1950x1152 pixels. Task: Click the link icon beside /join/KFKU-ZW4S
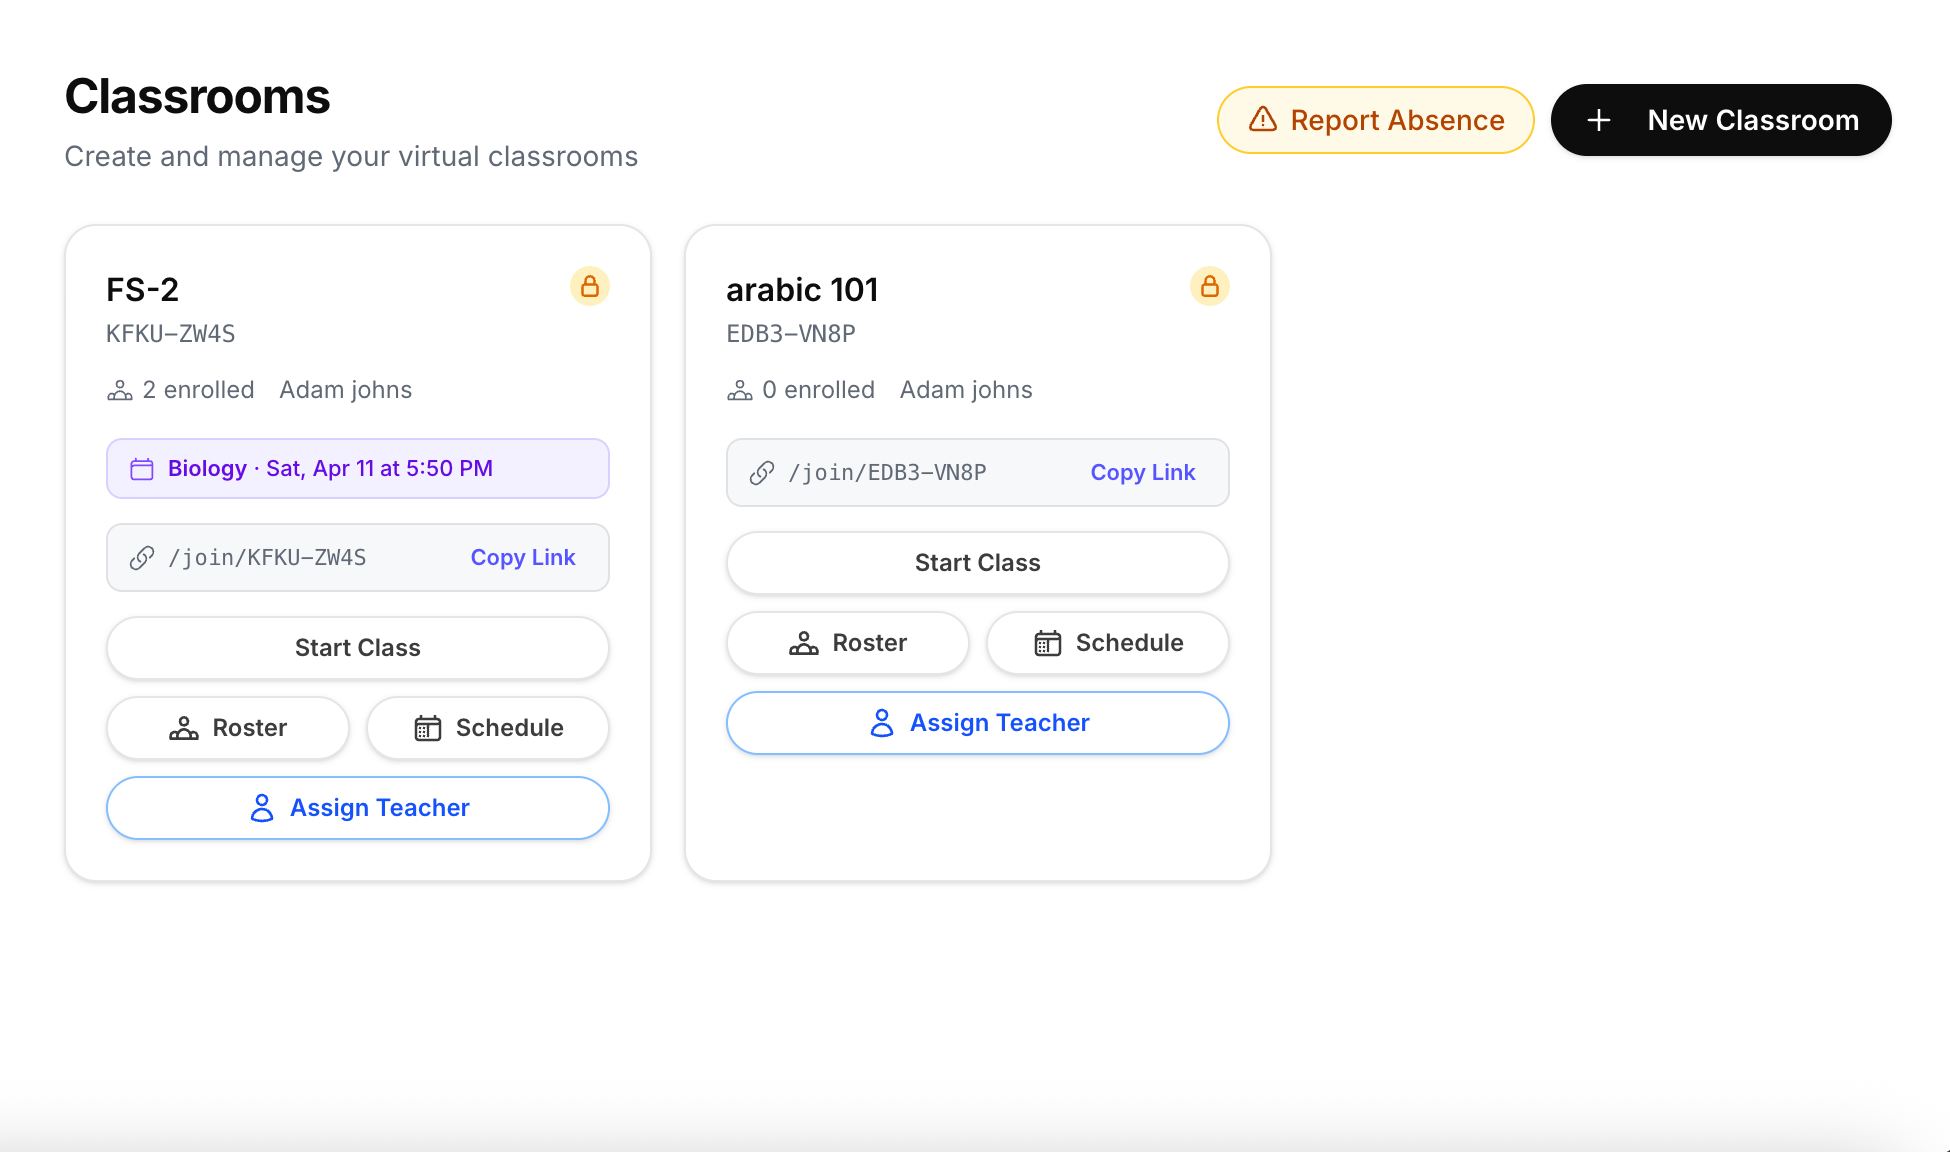pos(142,558)
